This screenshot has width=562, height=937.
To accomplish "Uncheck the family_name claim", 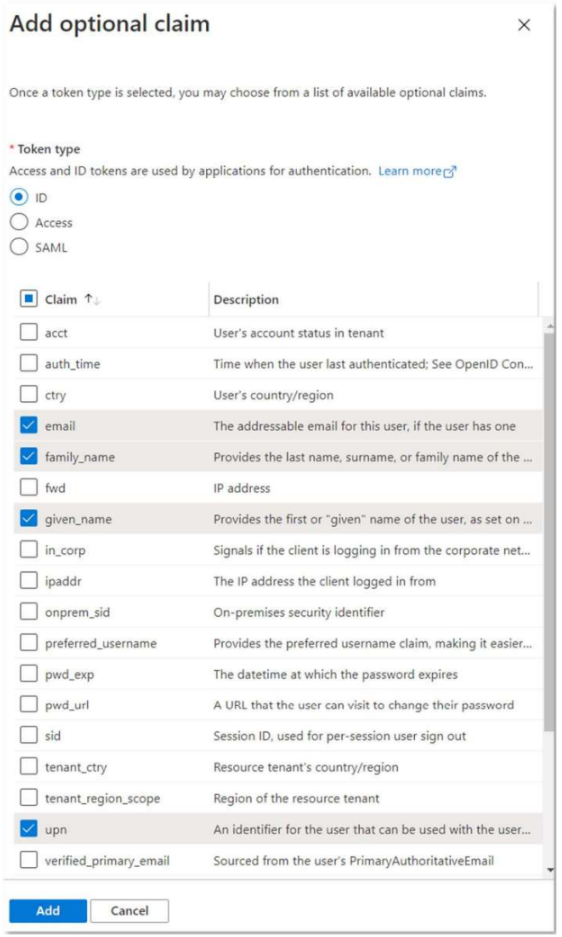I will point(29,457).
